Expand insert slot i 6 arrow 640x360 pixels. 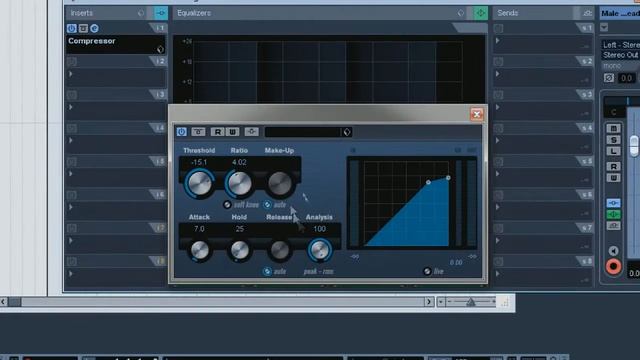point(71,207)
